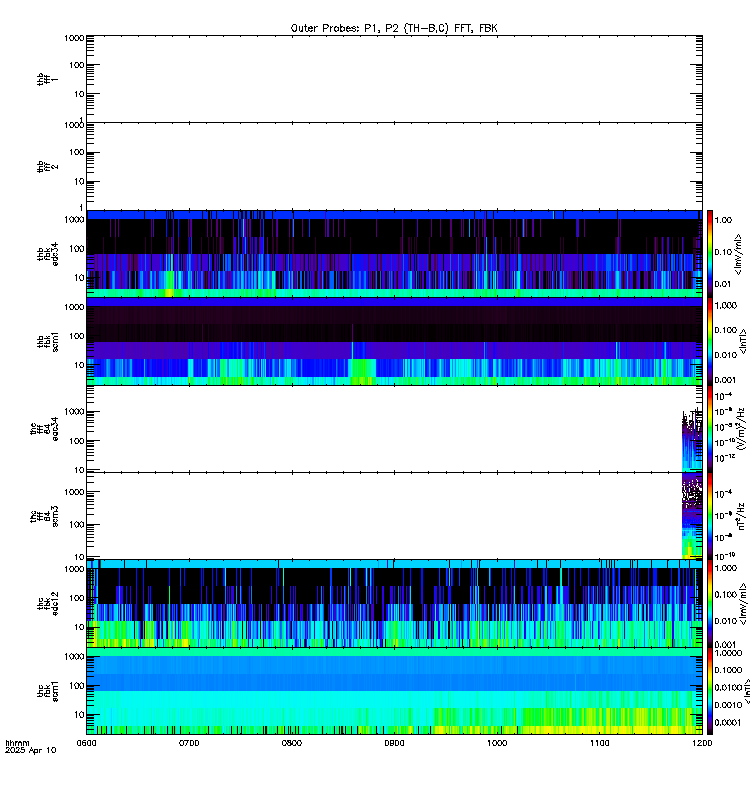Click the thc fff eac34 color bar

[710, 429]
